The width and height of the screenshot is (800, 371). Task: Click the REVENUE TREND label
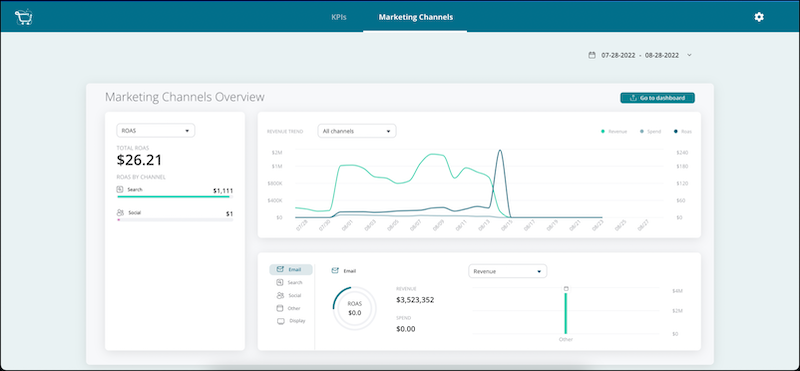[285, 131]
